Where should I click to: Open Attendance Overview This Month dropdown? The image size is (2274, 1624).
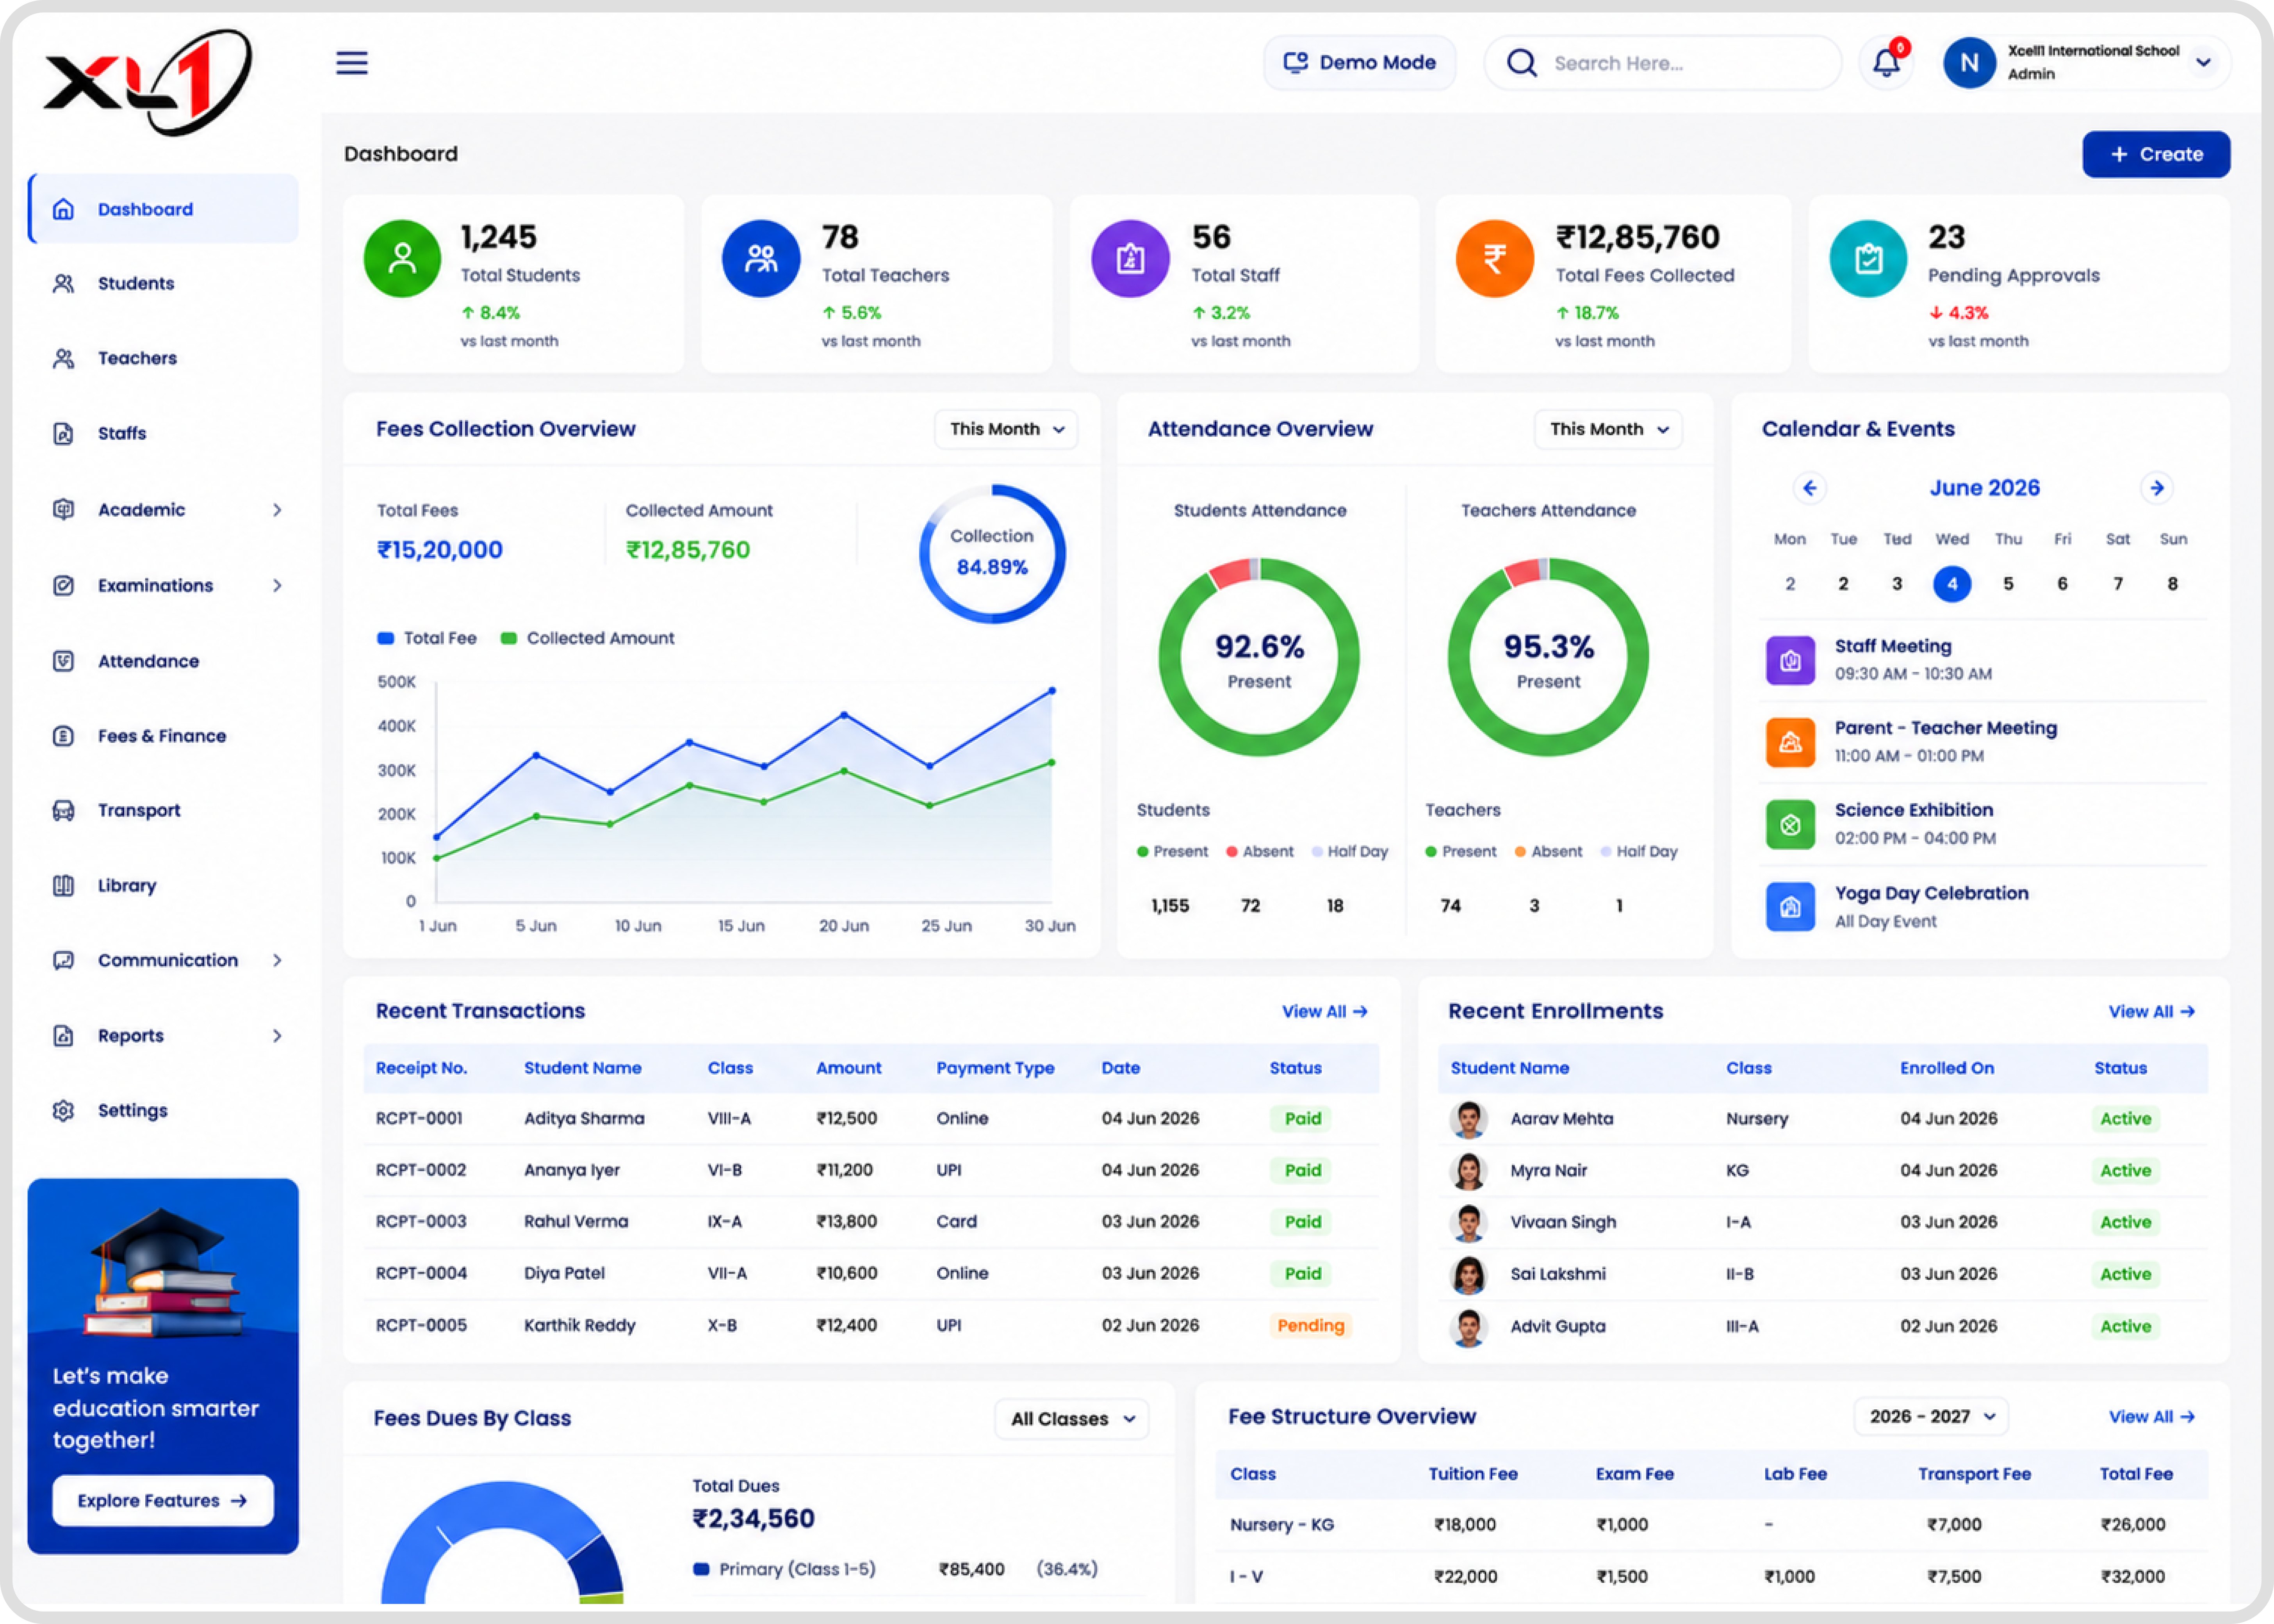[x=1608, y=429]
